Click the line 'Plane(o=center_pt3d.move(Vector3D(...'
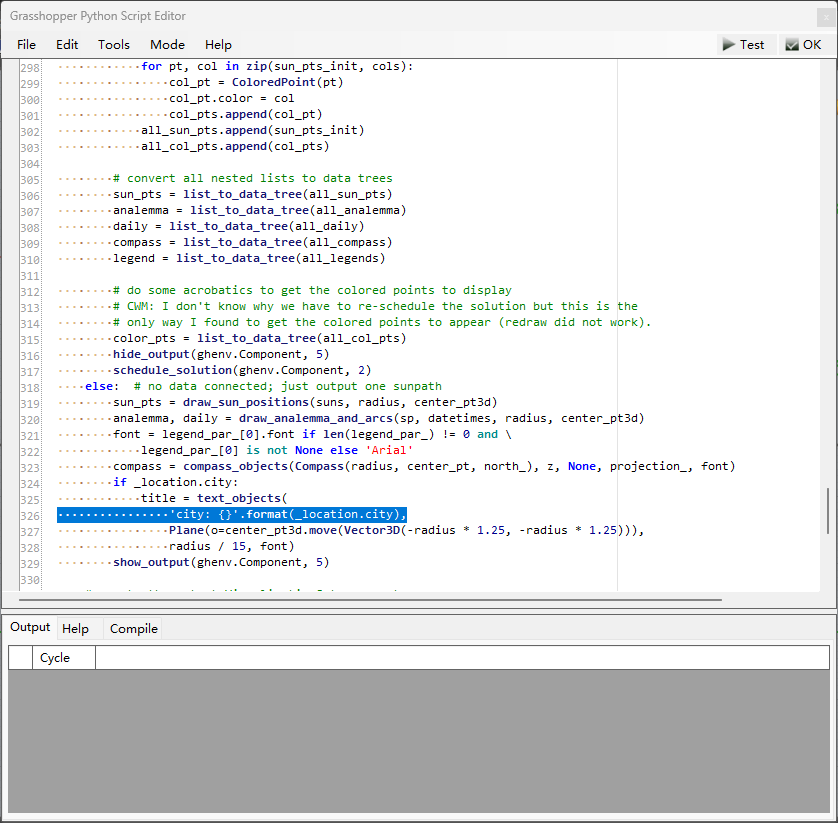The image size is (838, 823). [407, 531]
